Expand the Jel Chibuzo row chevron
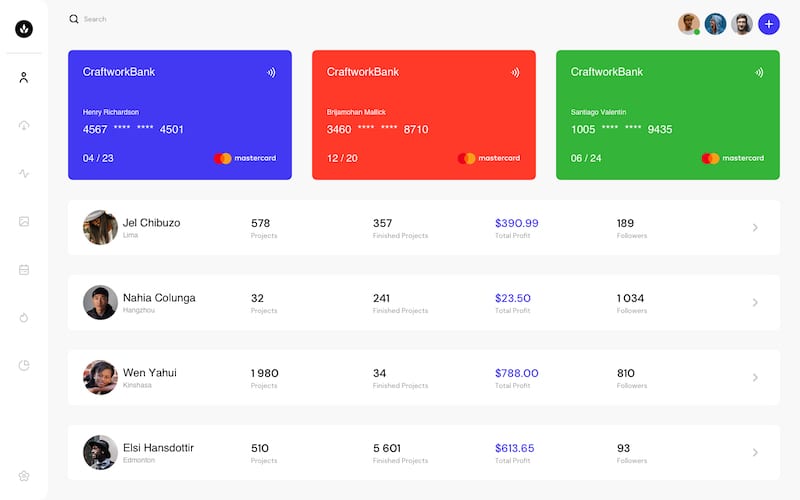The image size is (800, 500). pyautogui.click(x=755, y=227)
